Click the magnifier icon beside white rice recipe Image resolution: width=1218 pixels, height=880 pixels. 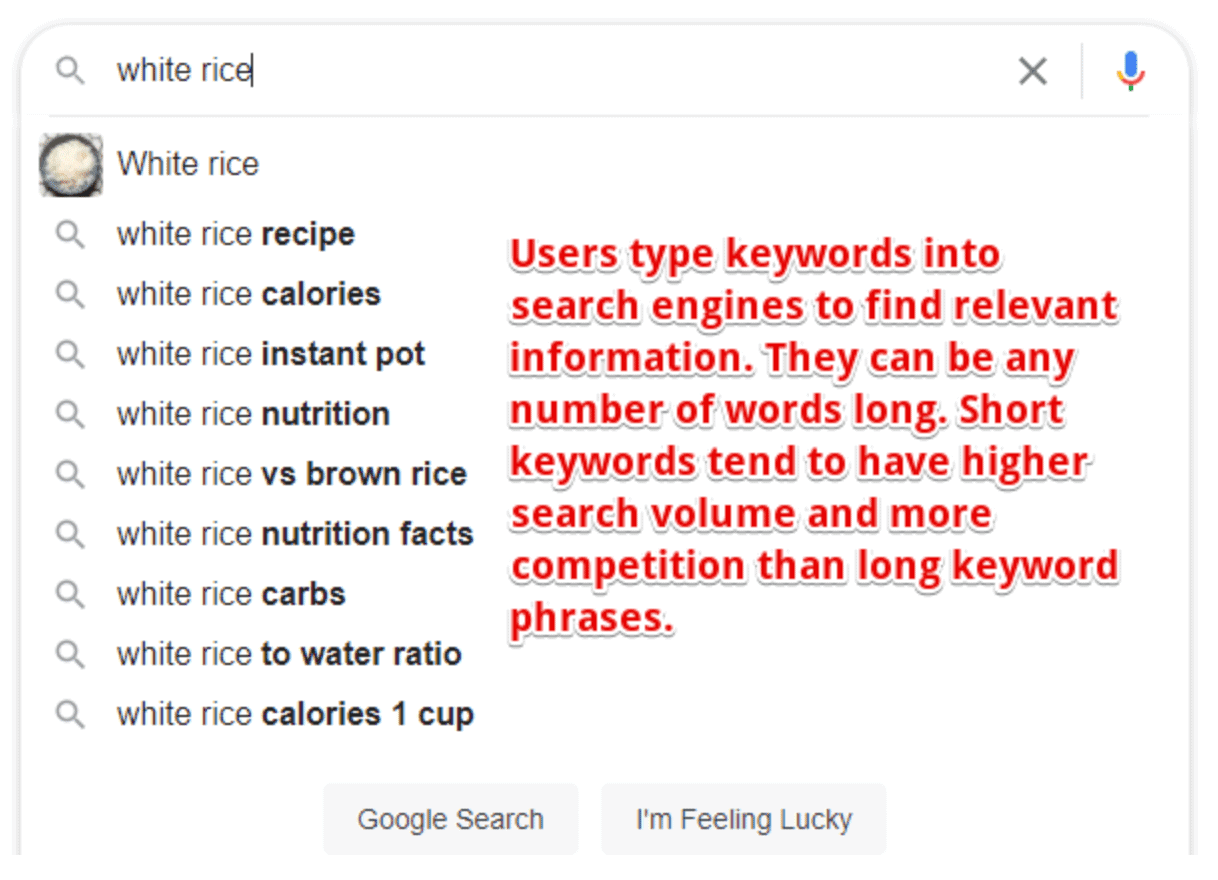click(70, 235)
